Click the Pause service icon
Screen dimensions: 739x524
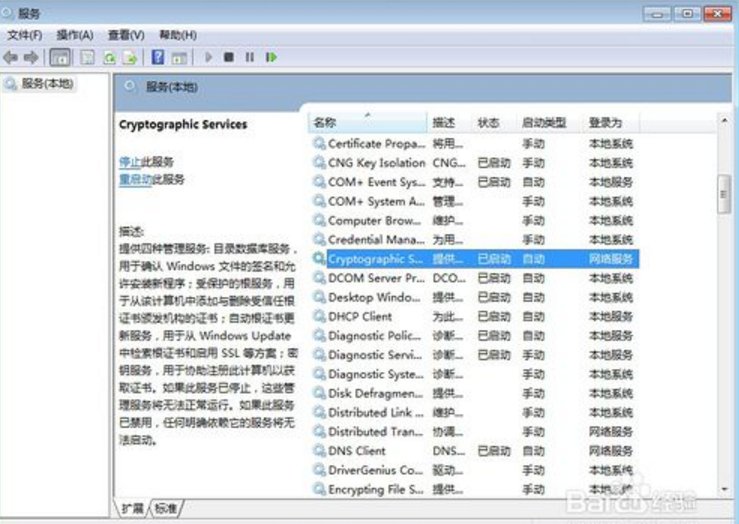[x=250, y=57]
